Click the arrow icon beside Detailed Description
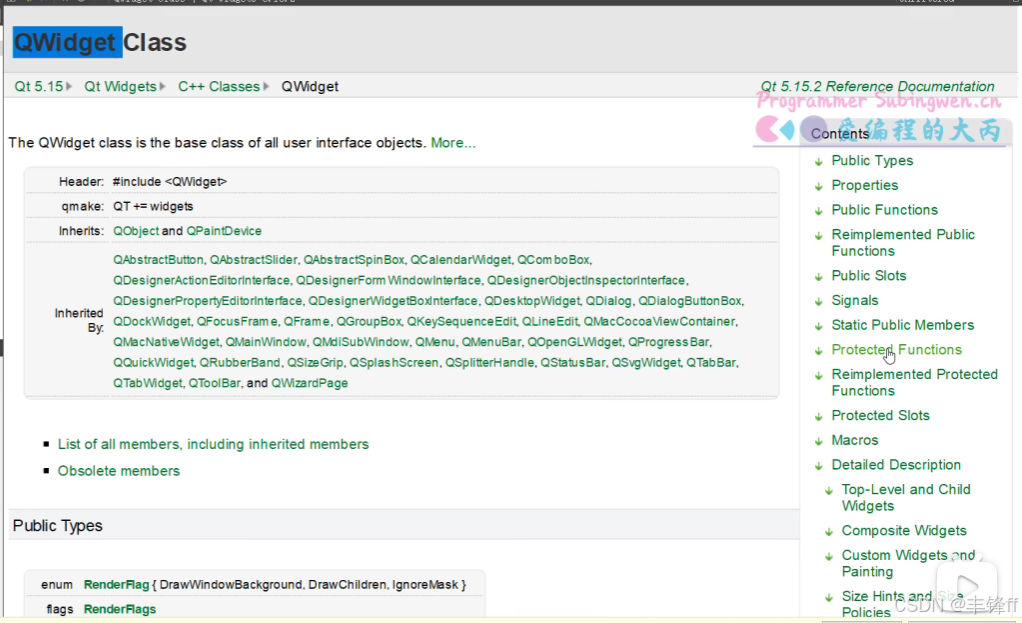The height and width of the screenshot is (623, 1022). click(819, 466)
